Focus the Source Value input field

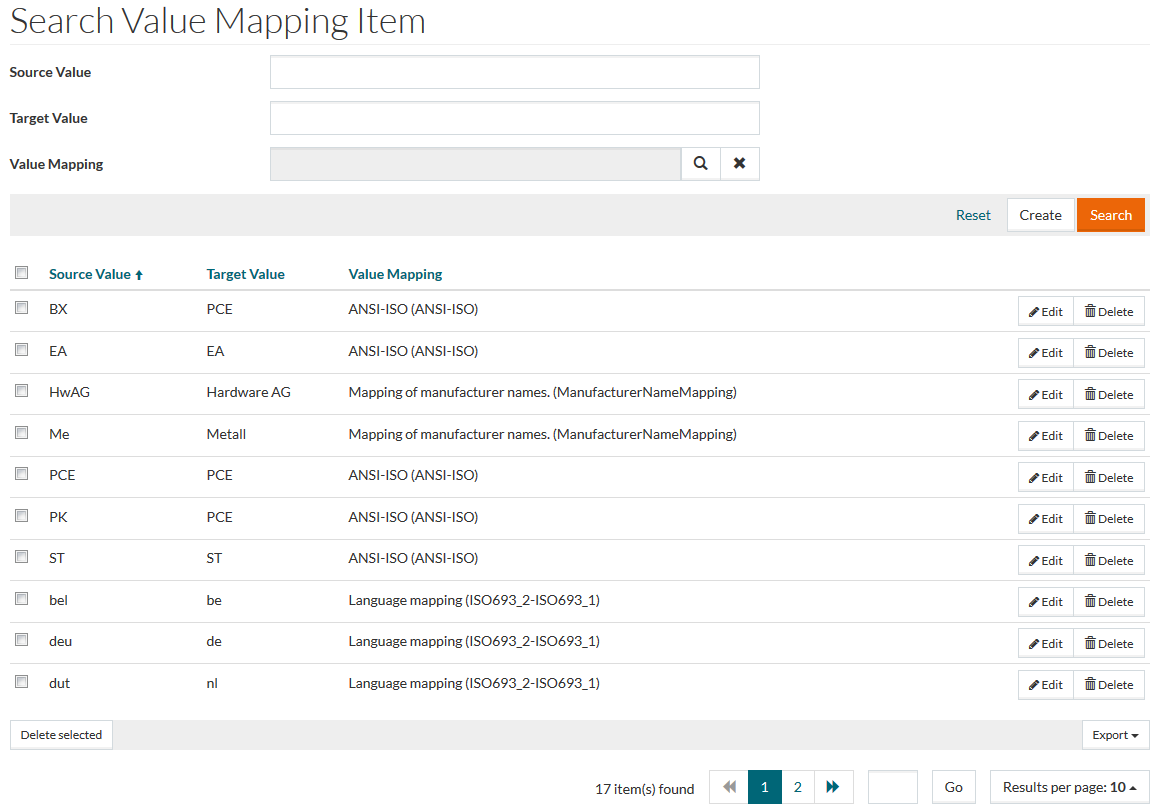(x=514, y=72)
